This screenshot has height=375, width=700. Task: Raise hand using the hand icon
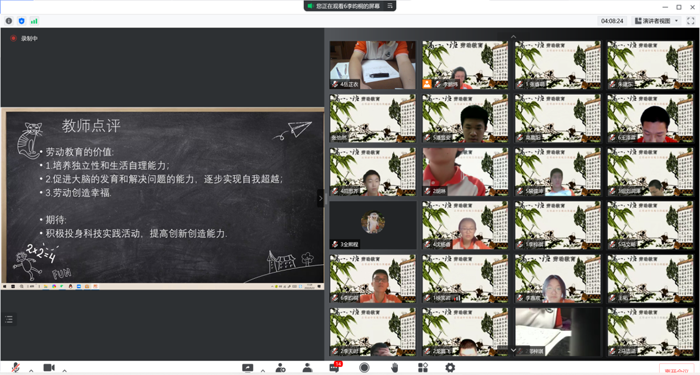pos(395,367)
